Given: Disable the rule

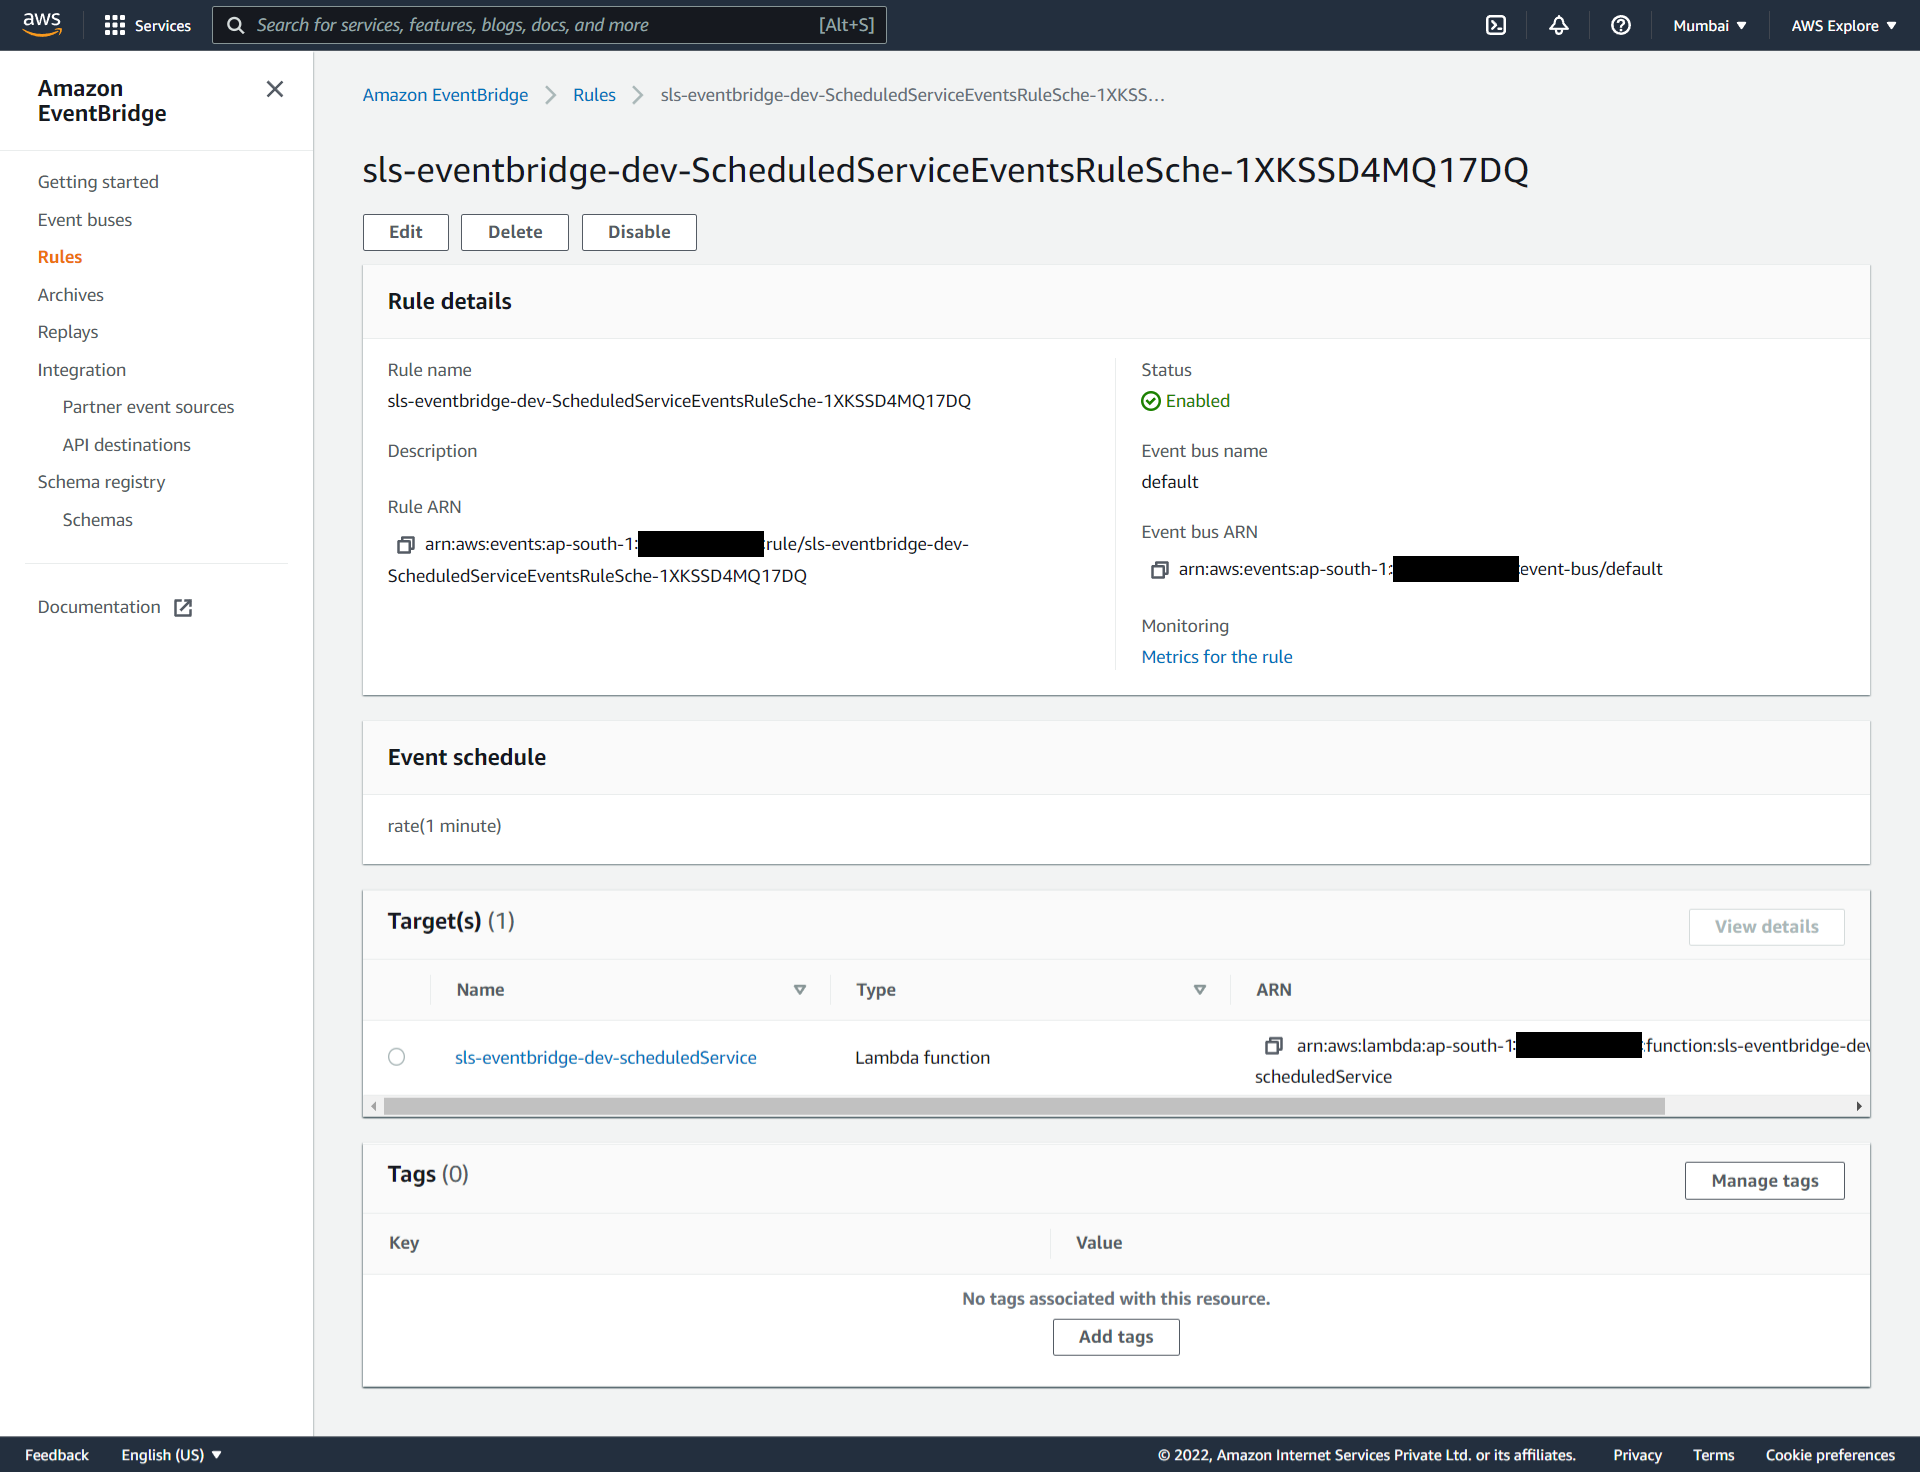Looking at the screenshot, I should pos(639,232).
